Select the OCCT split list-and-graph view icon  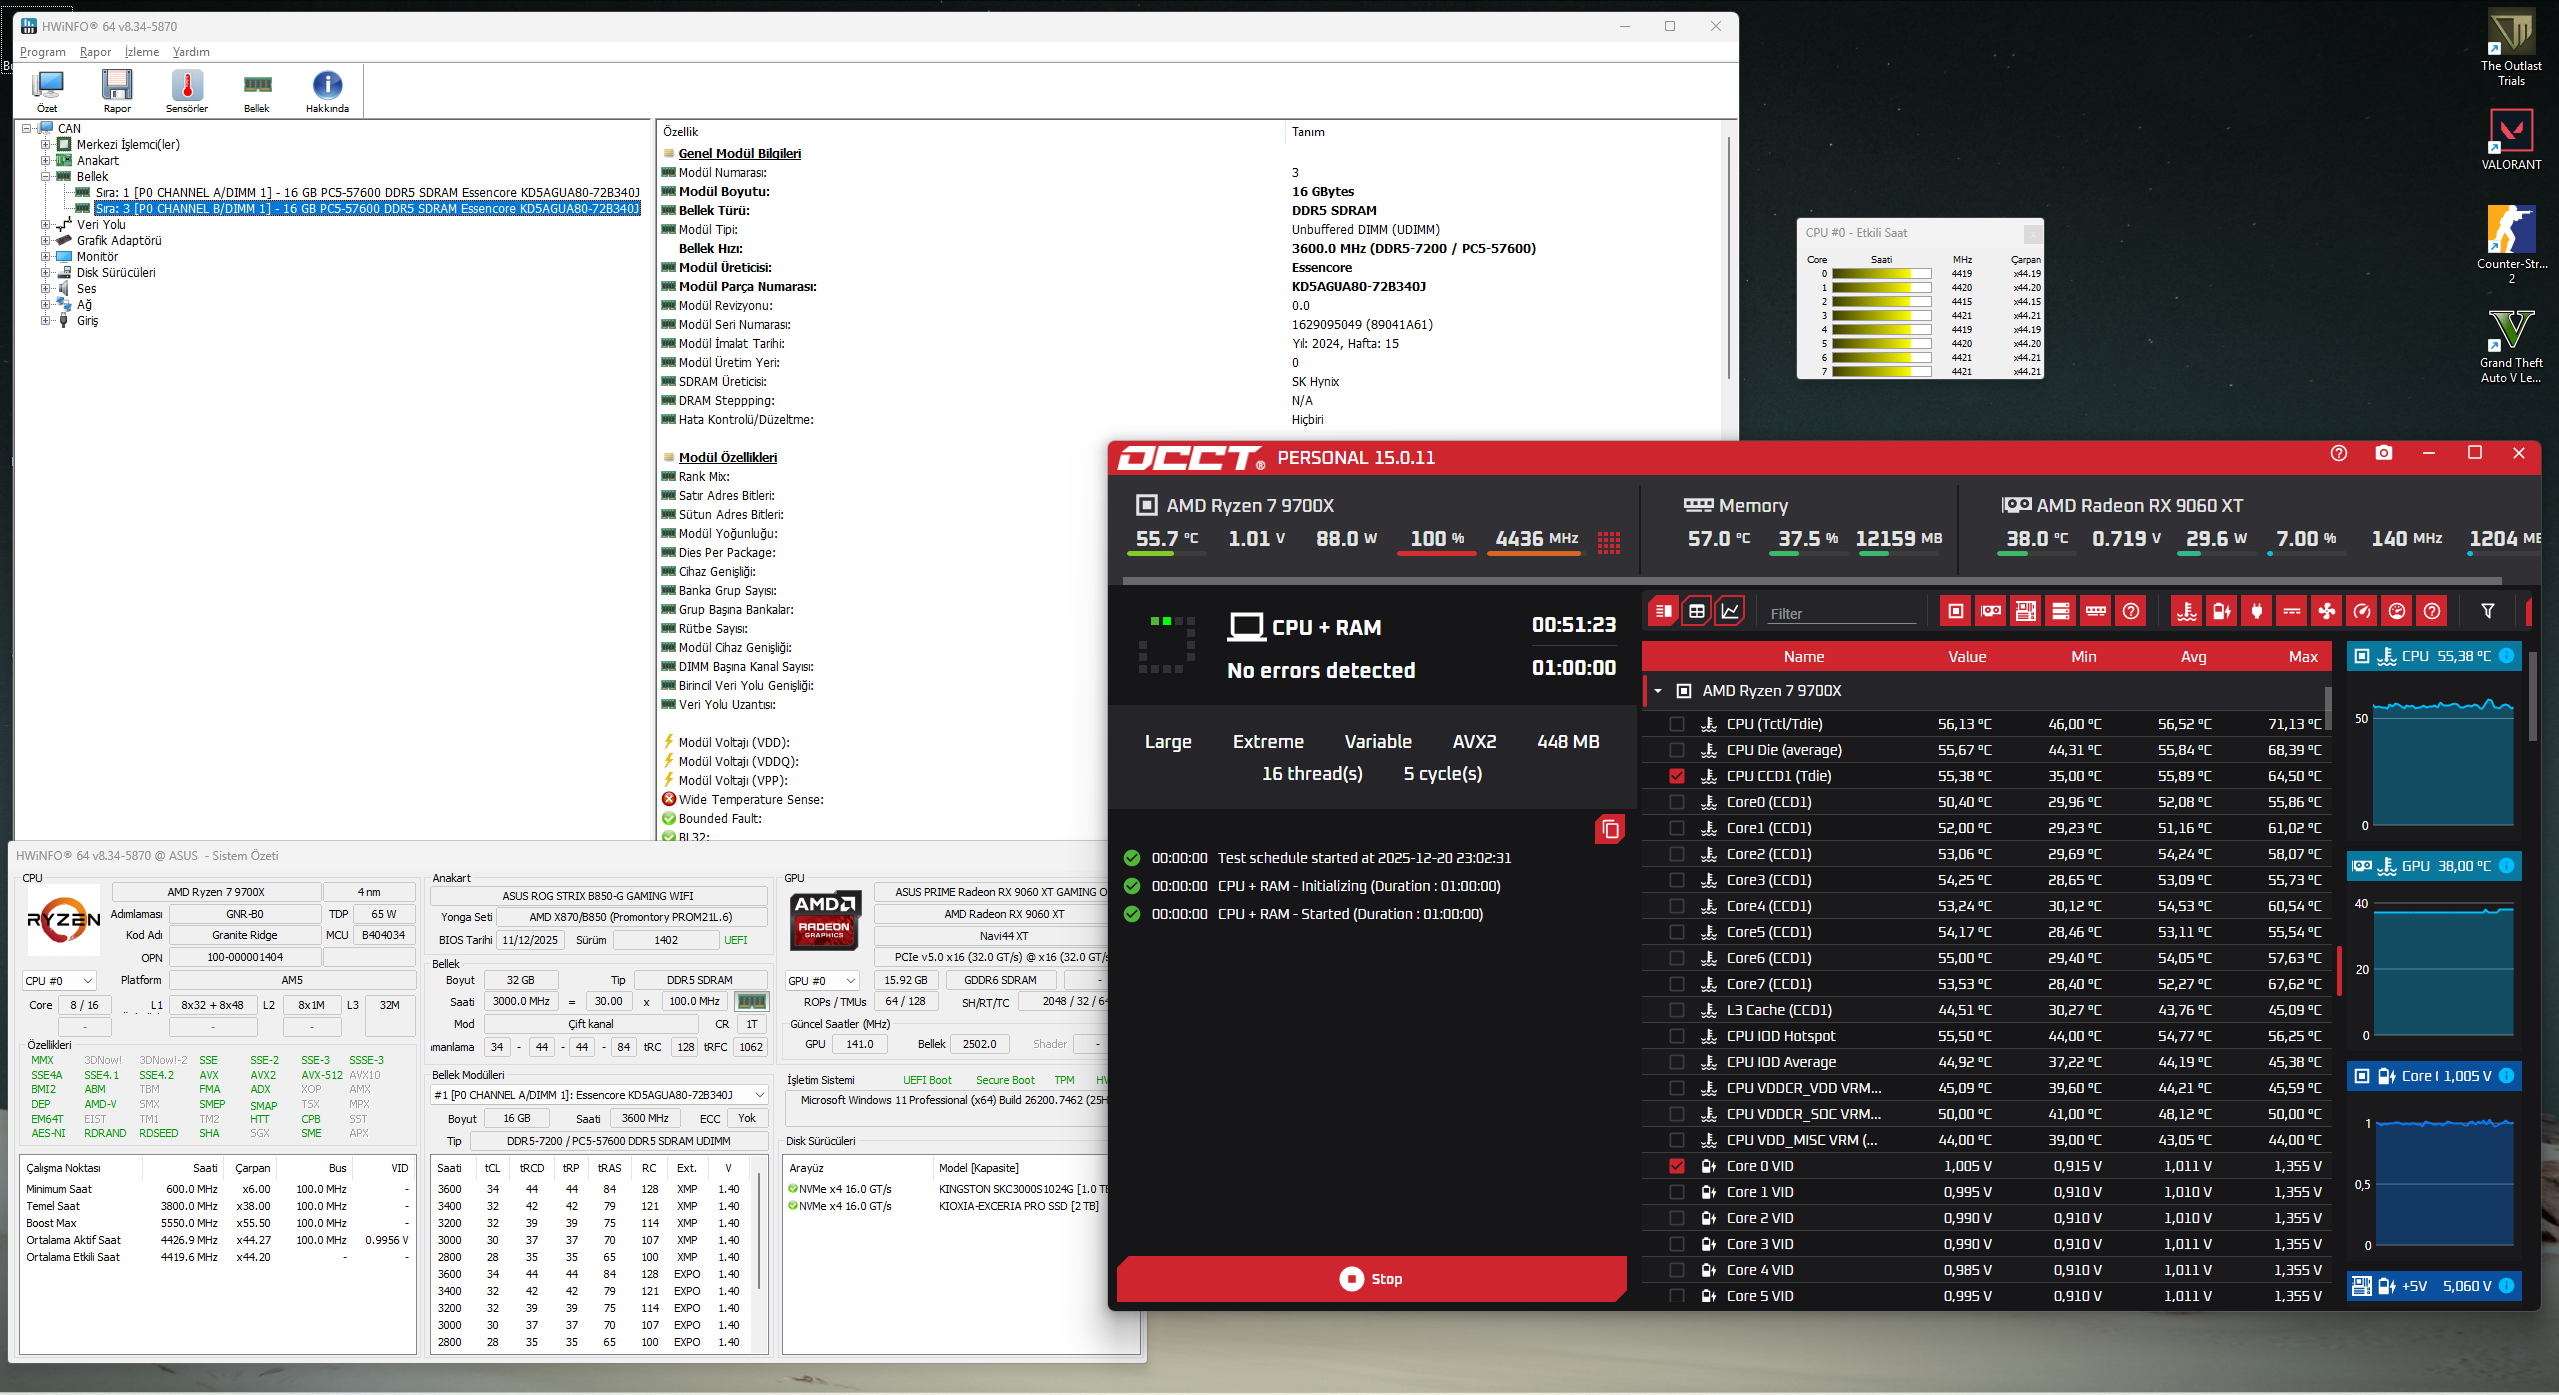[x=1664, y=611]
